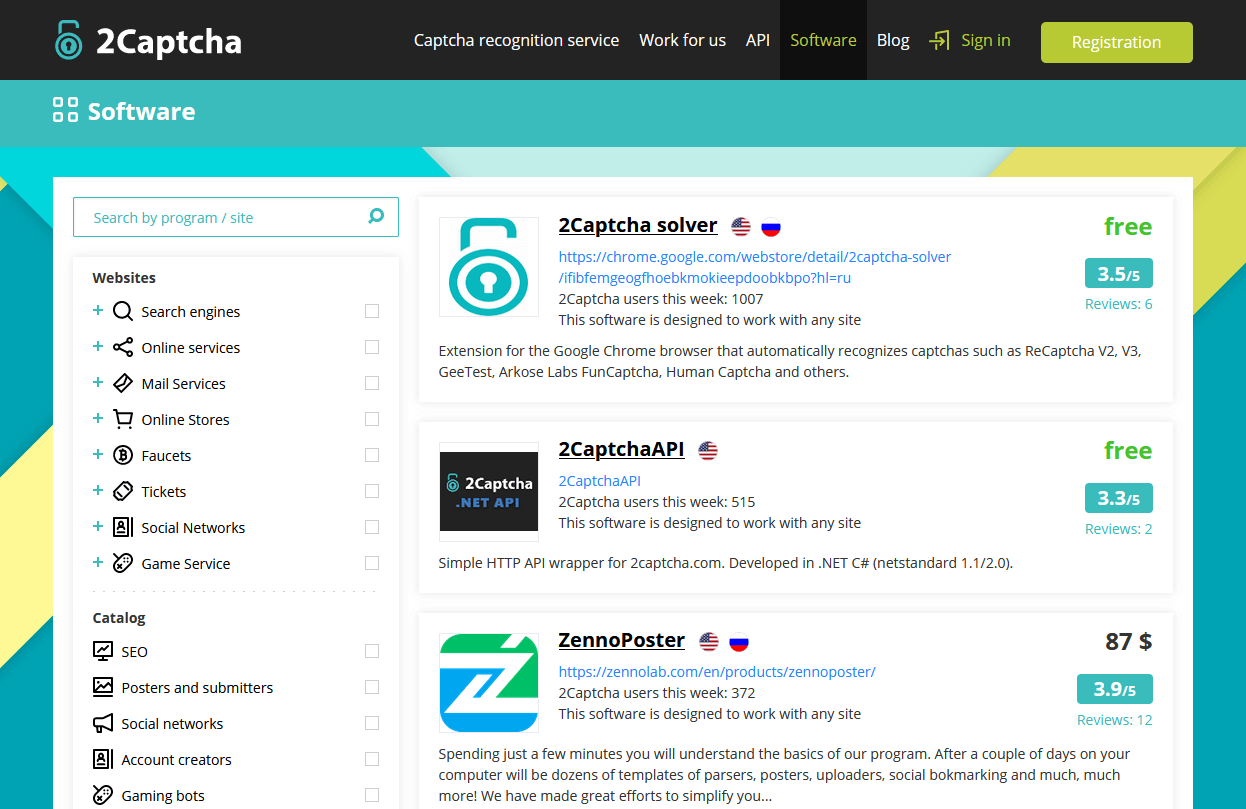Click the Sign in link

pos(986,40)
